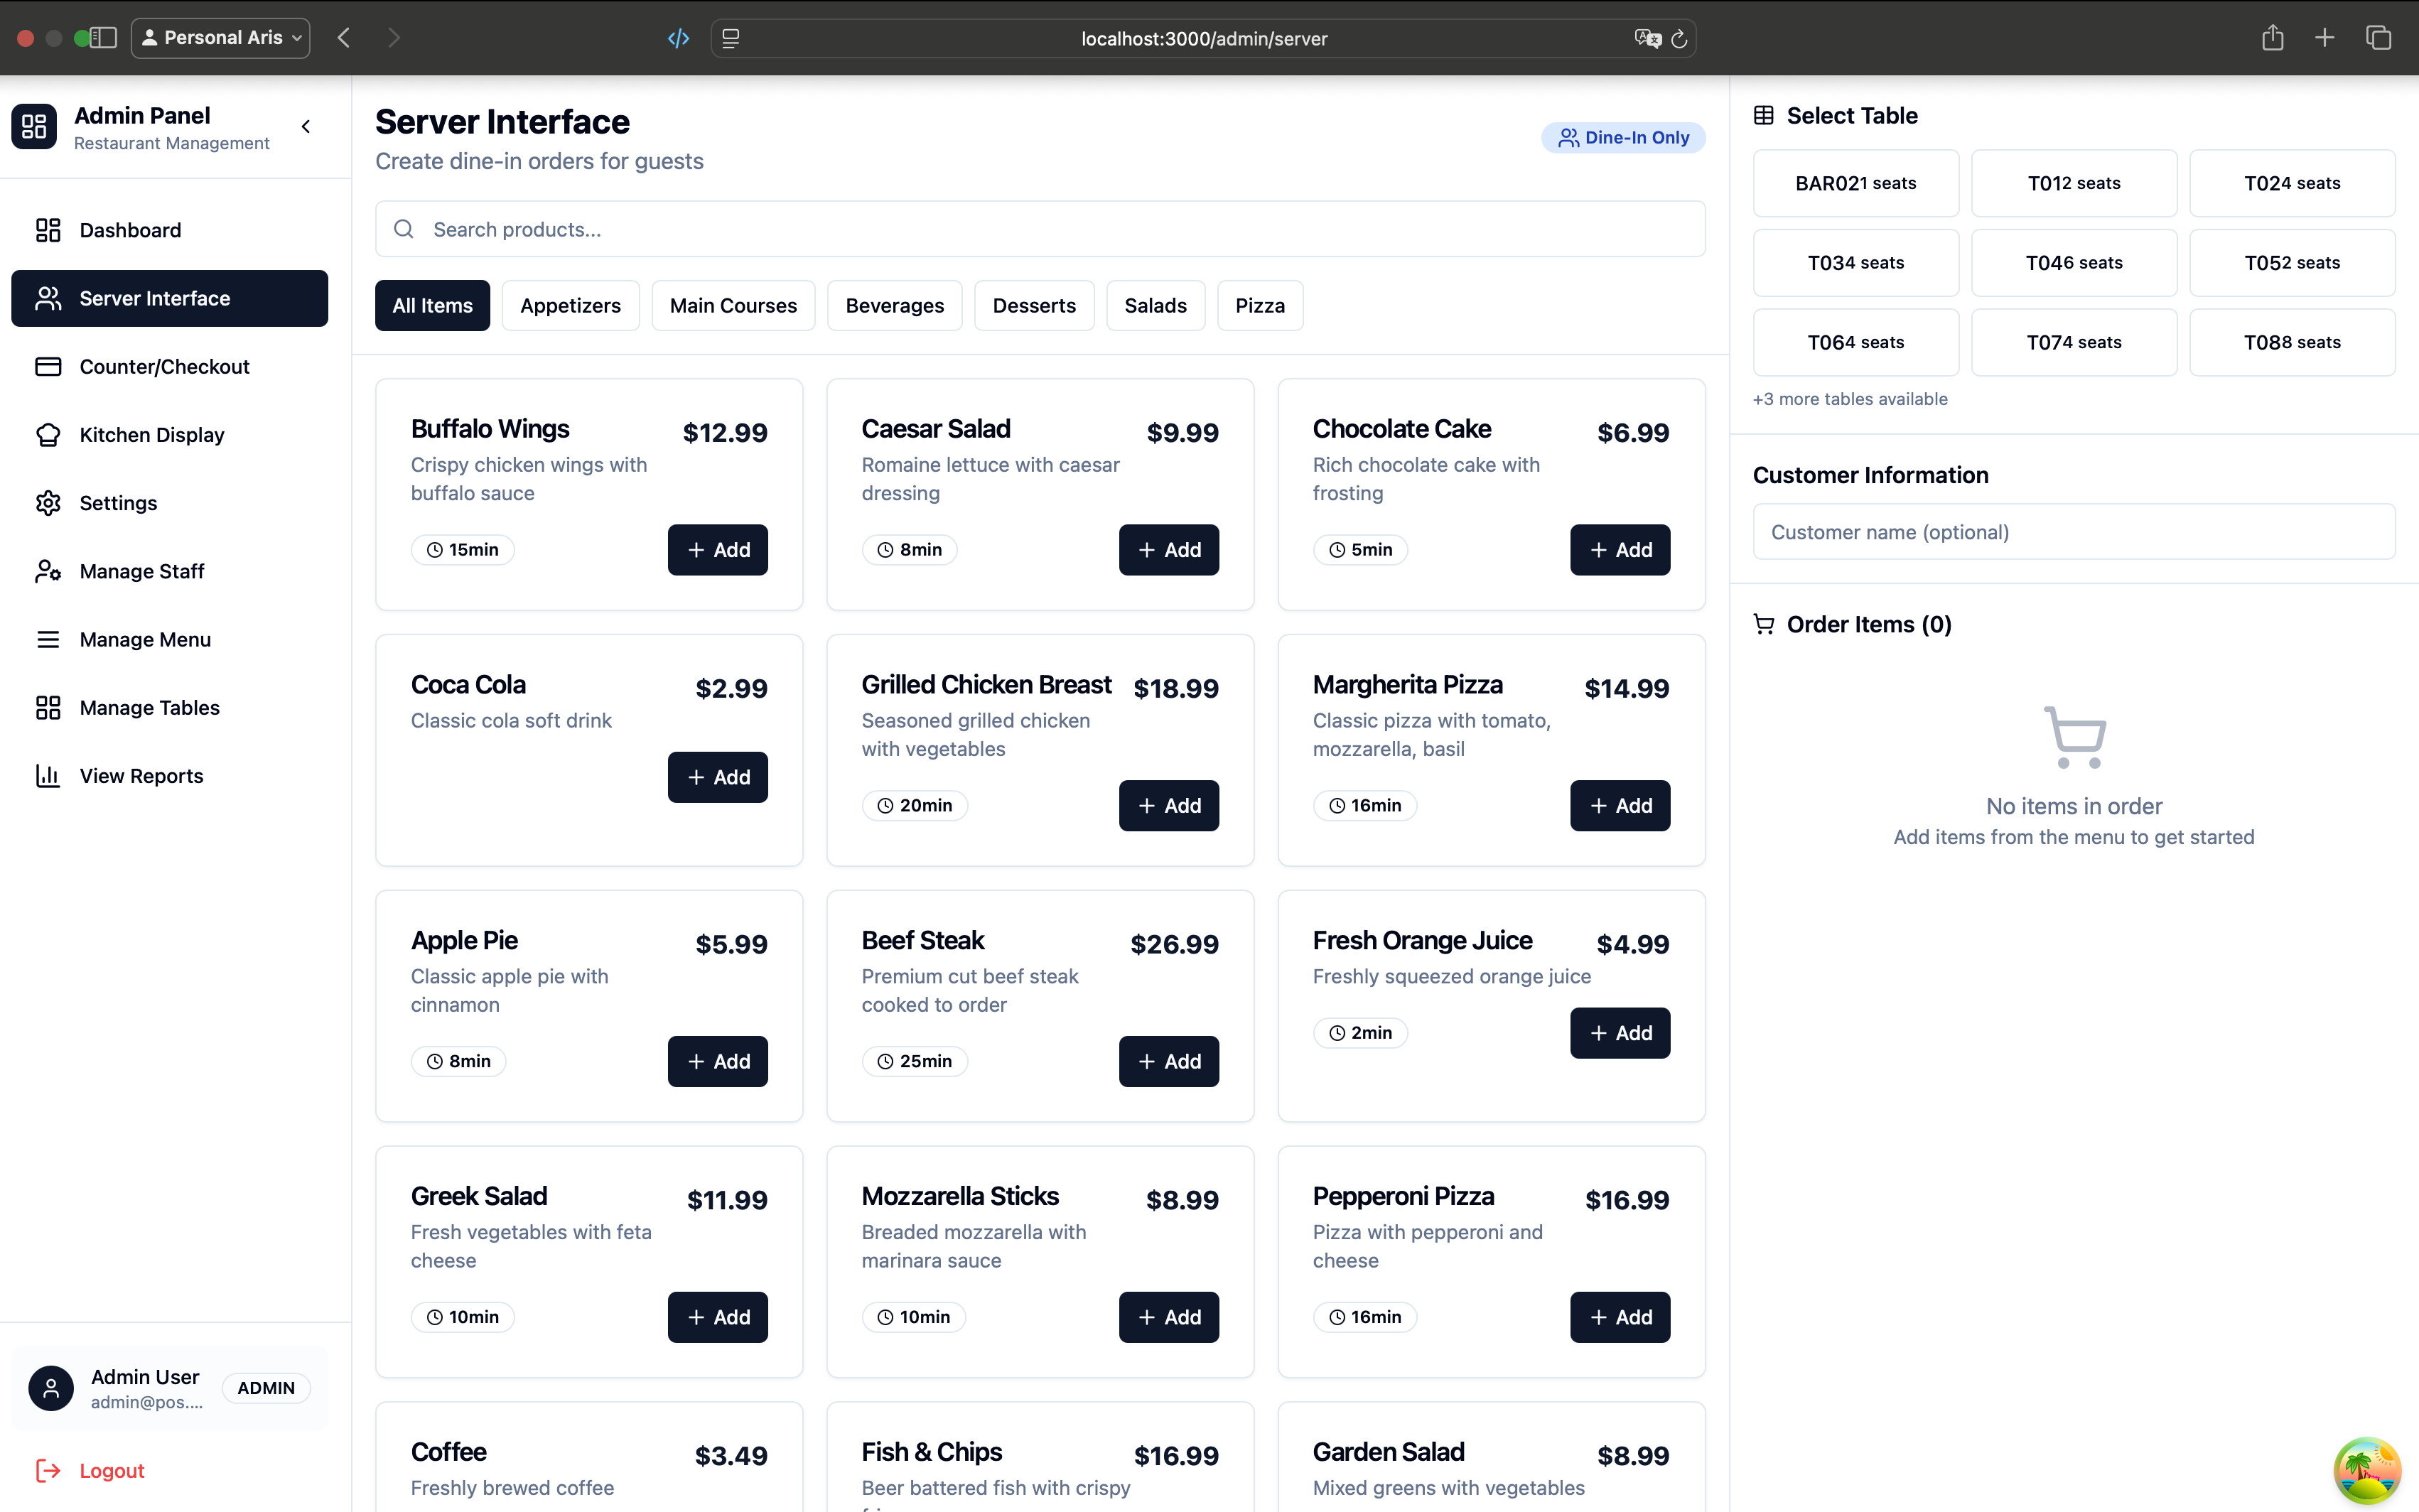Add Fresh Orange Juice to the order
2419x1512 pixels.
(1620, 1033)
